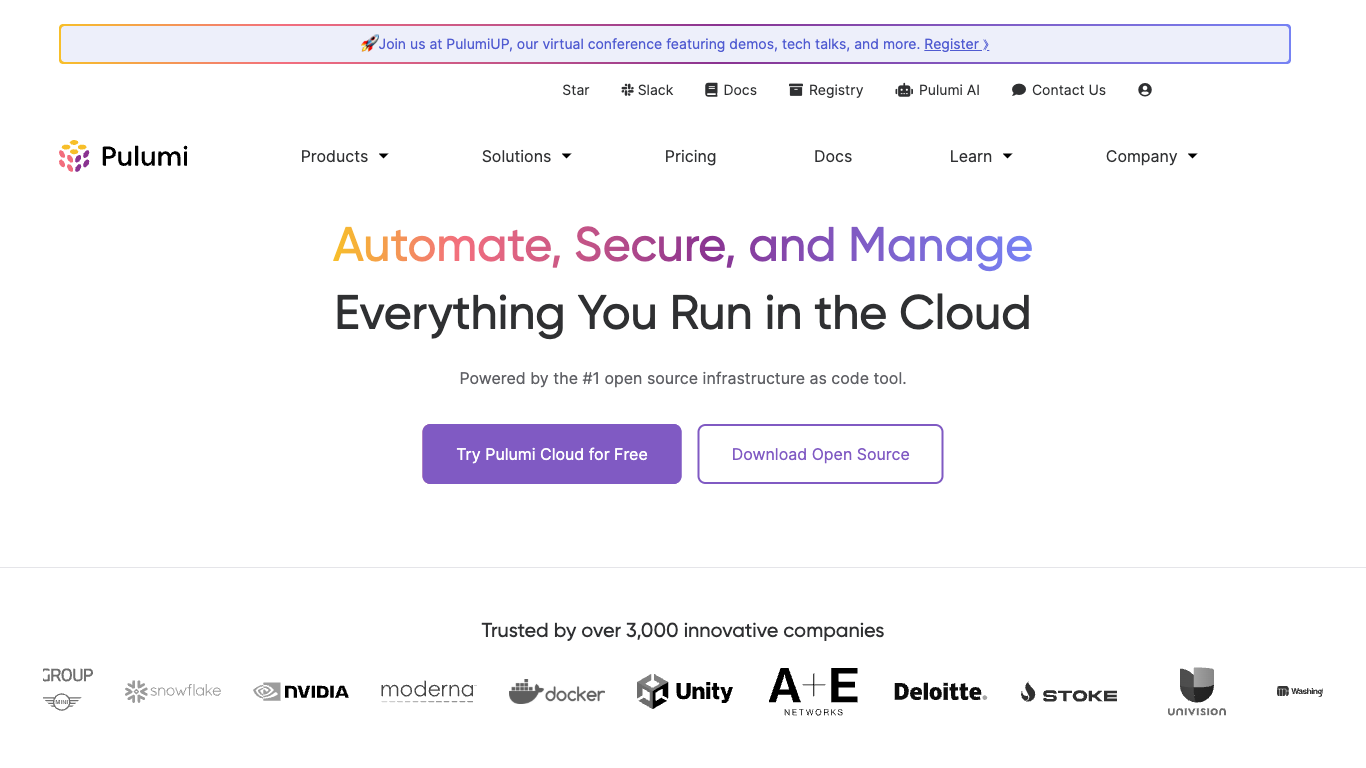Open the Slack link in the top bar
This screenshot has height=768, width=1366.
coord(647,90)
